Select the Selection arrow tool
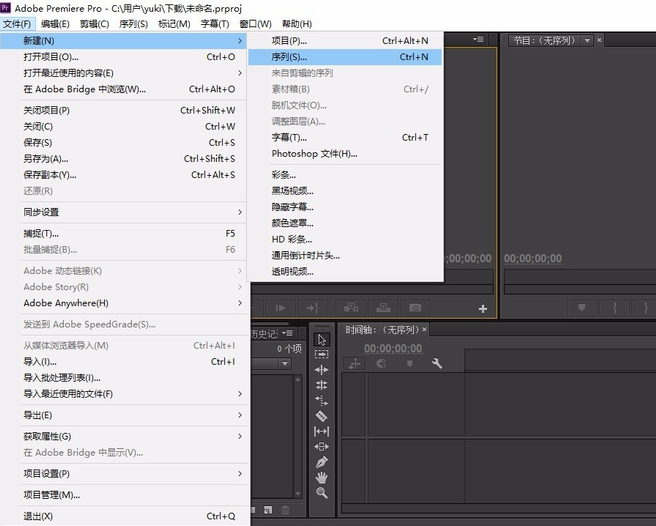The image size is (656, 526). point(321,340)
